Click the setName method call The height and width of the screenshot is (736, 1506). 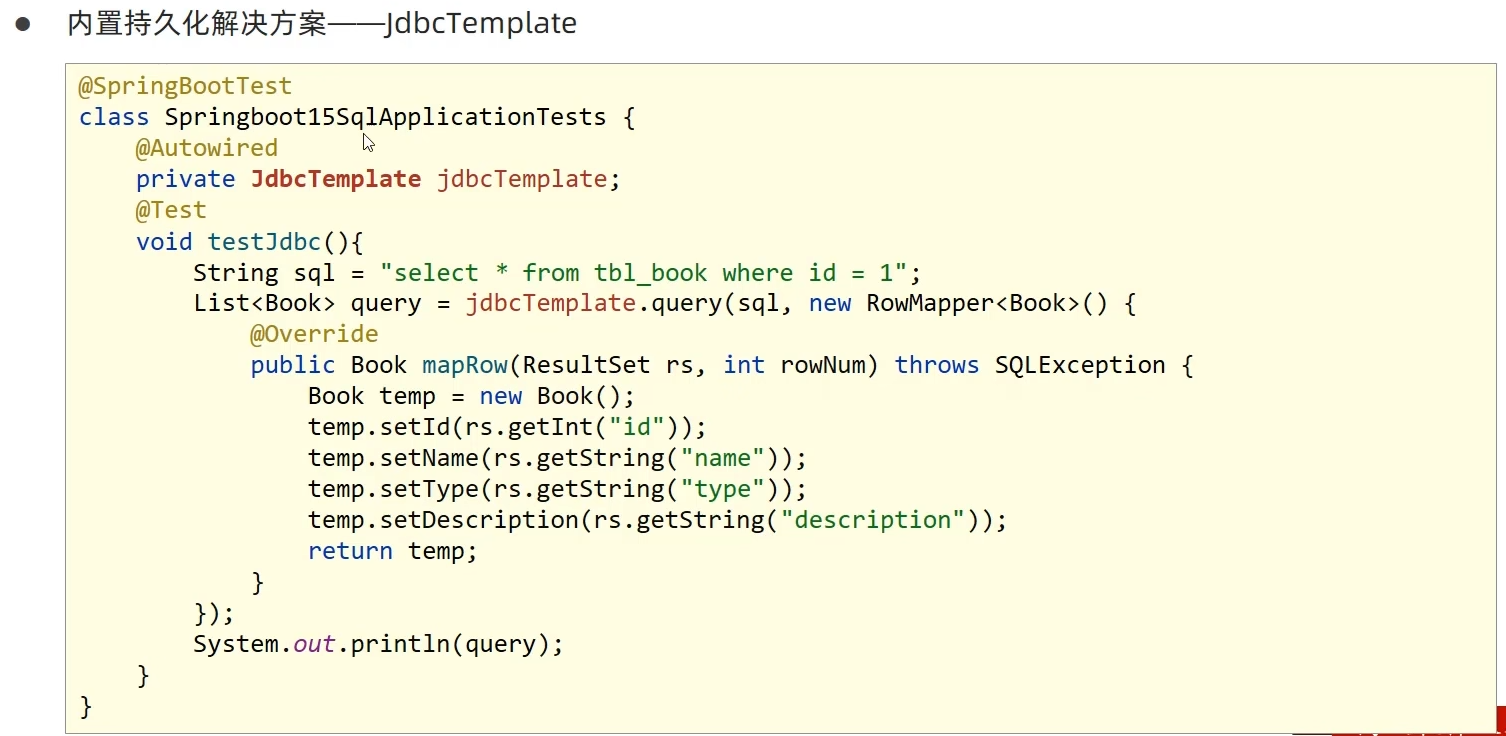429,458
